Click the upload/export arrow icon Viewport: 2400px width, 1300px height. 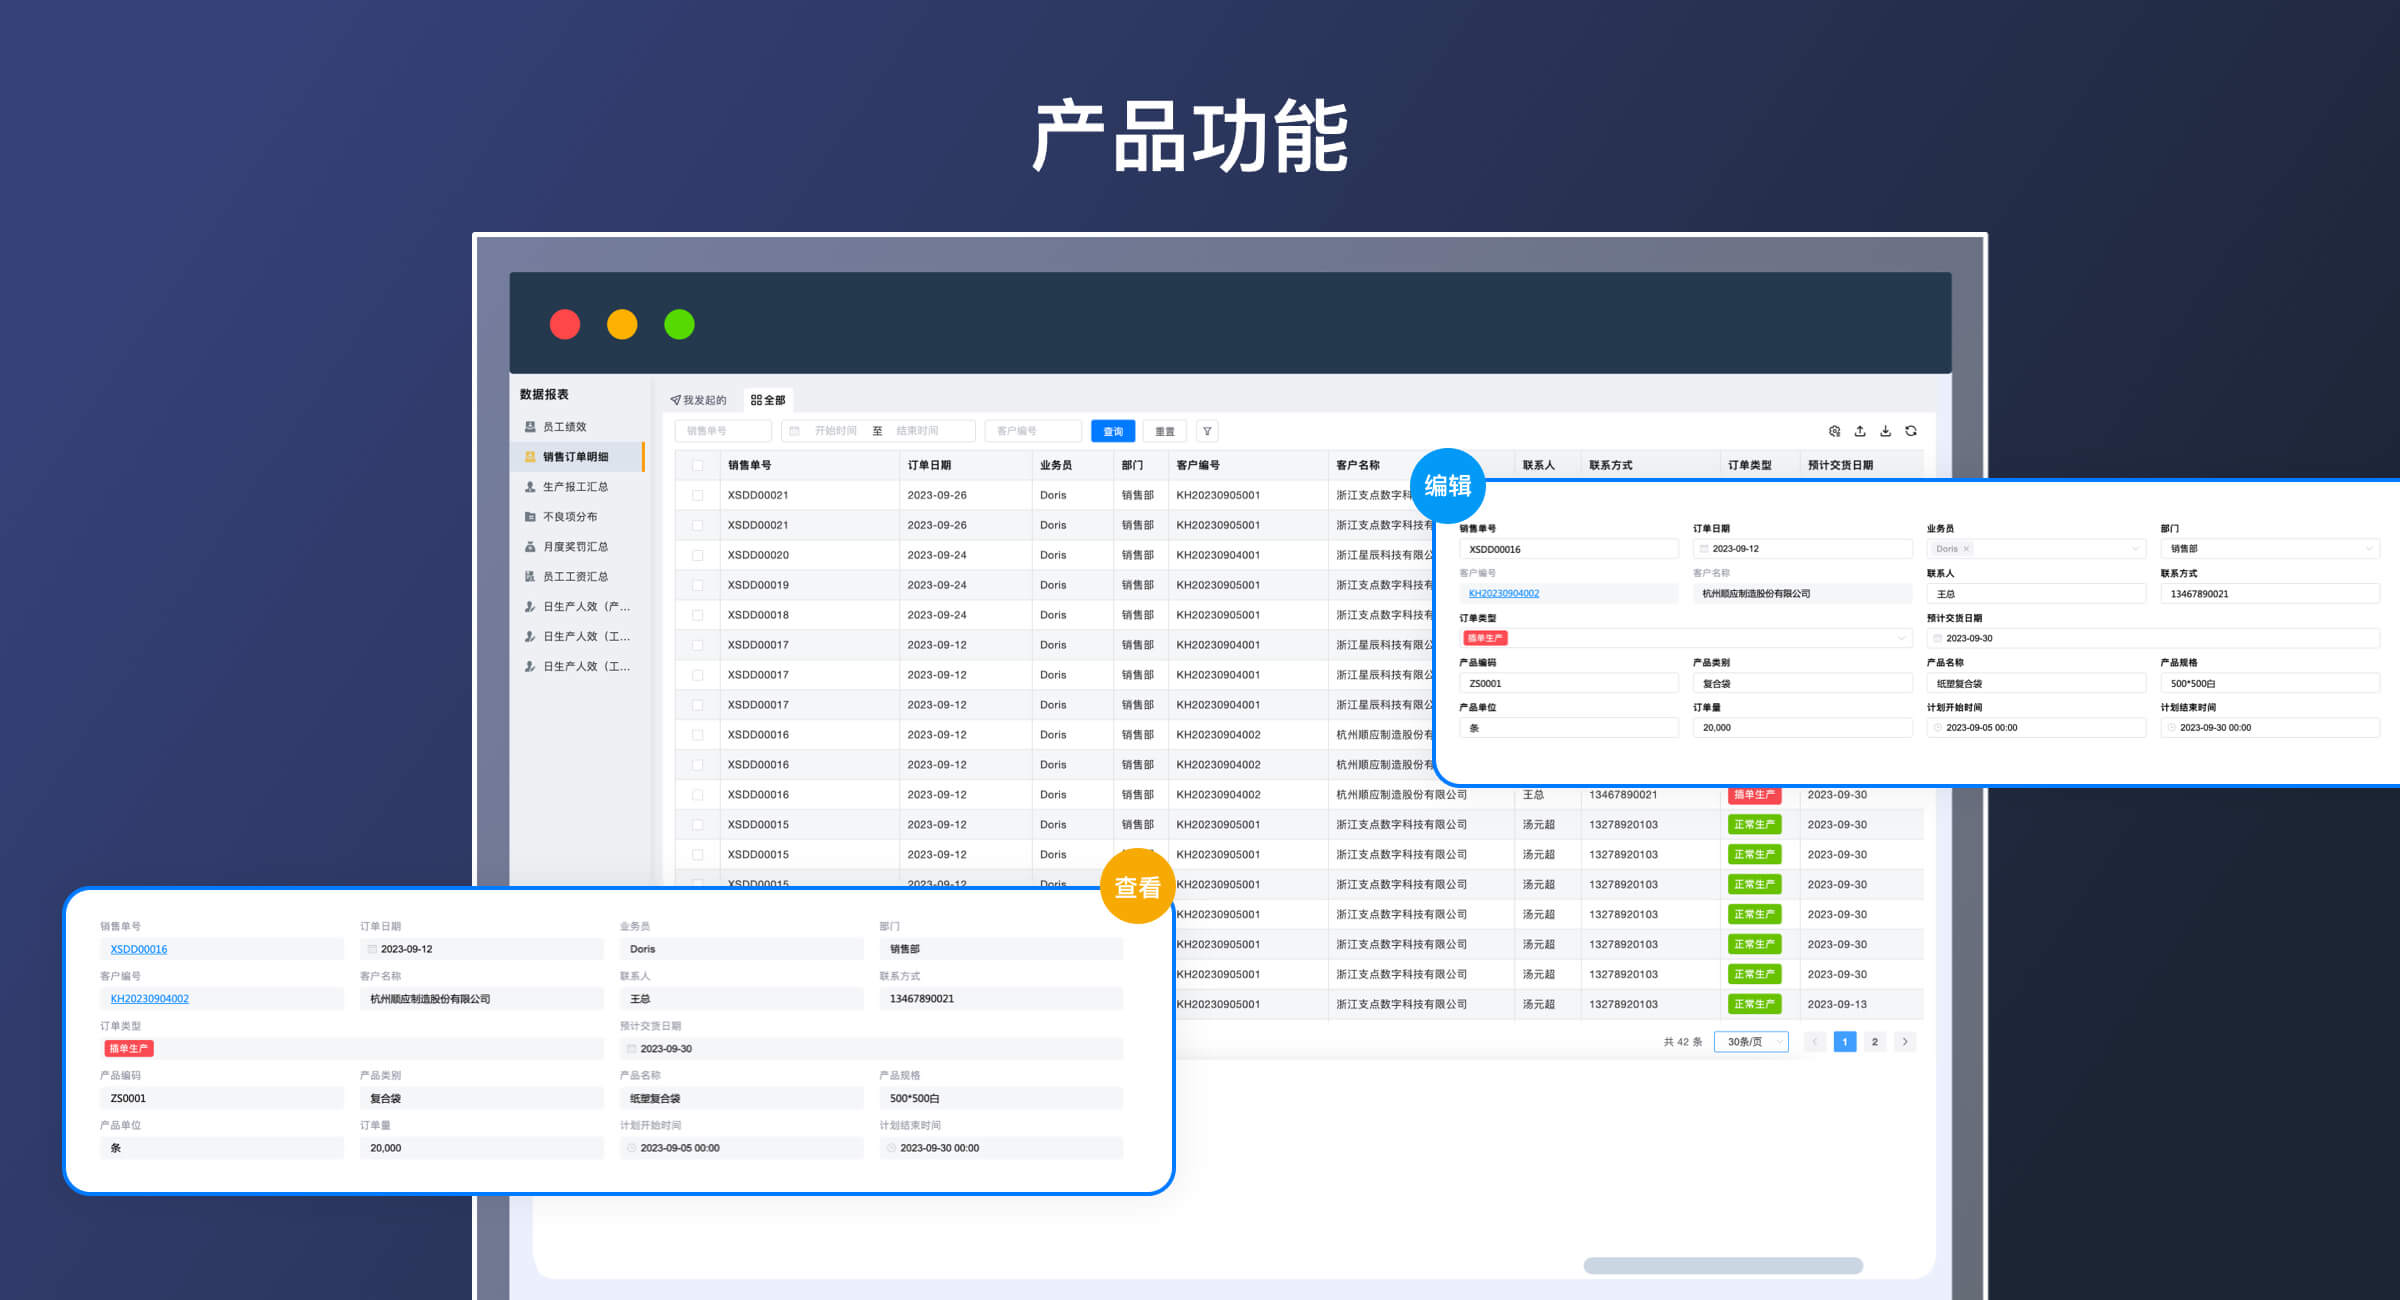pos(1860,431)
